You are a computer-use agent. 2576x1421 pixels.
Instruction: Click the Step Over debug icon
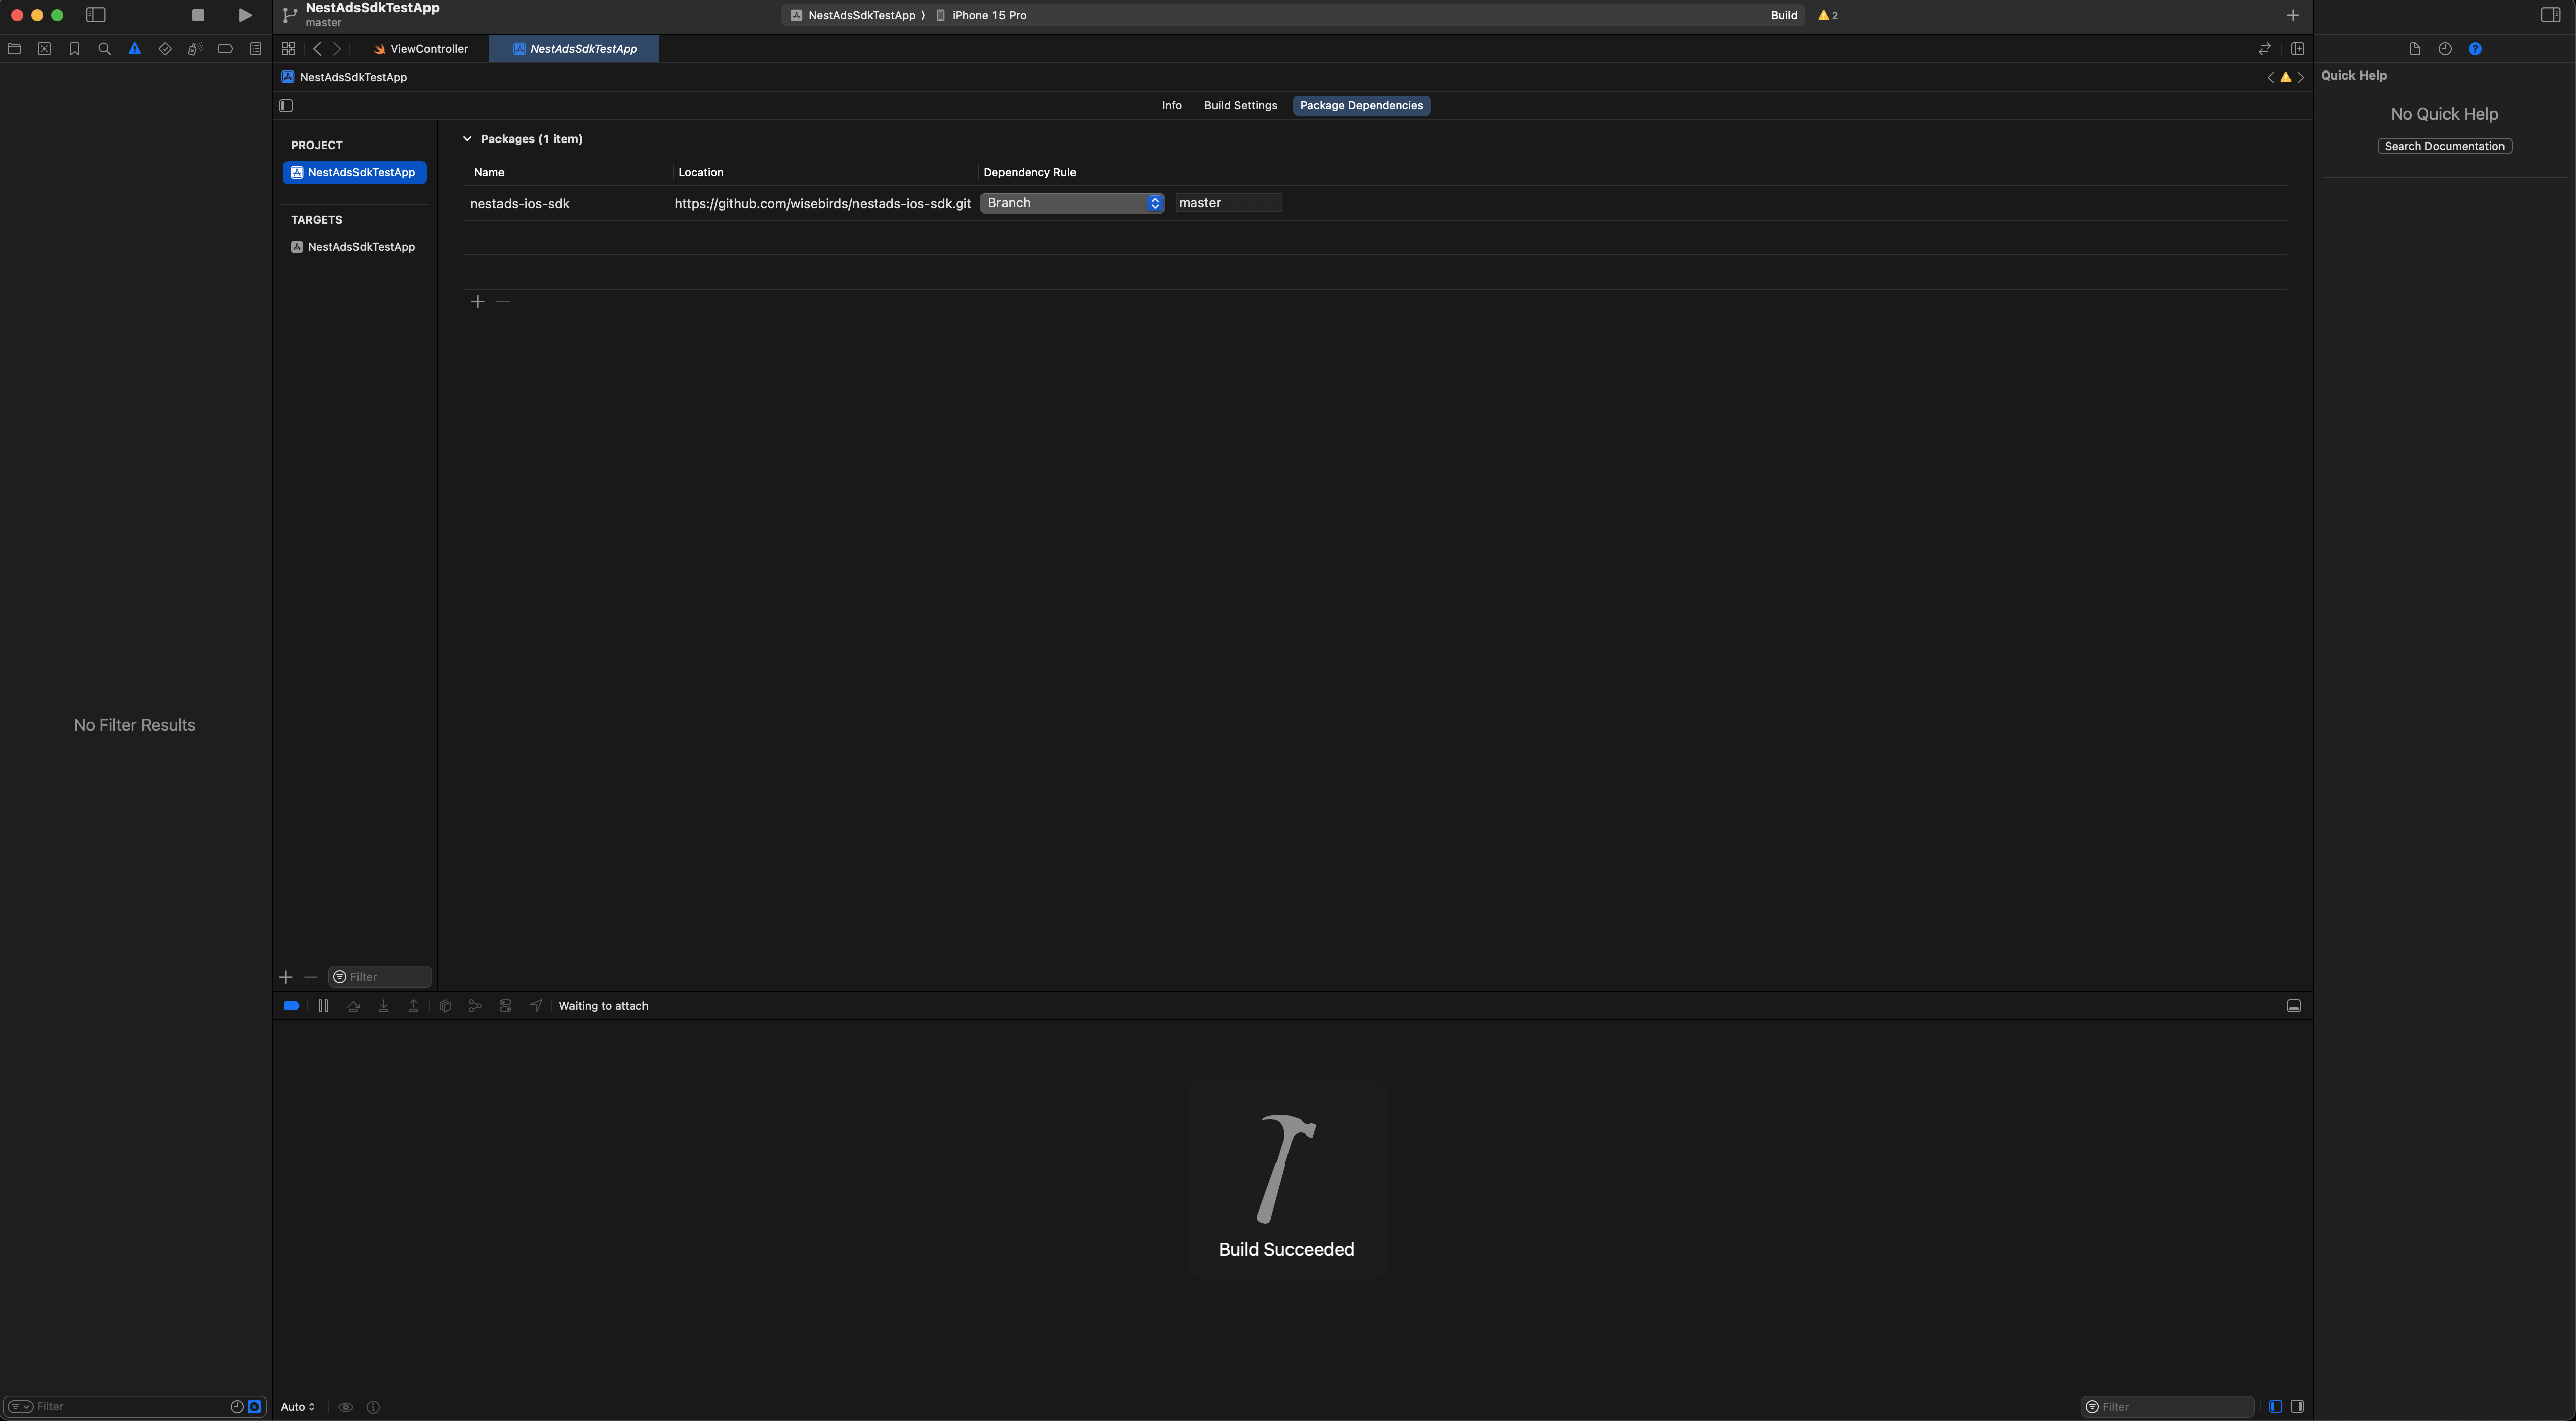[x=353, y=1006]
